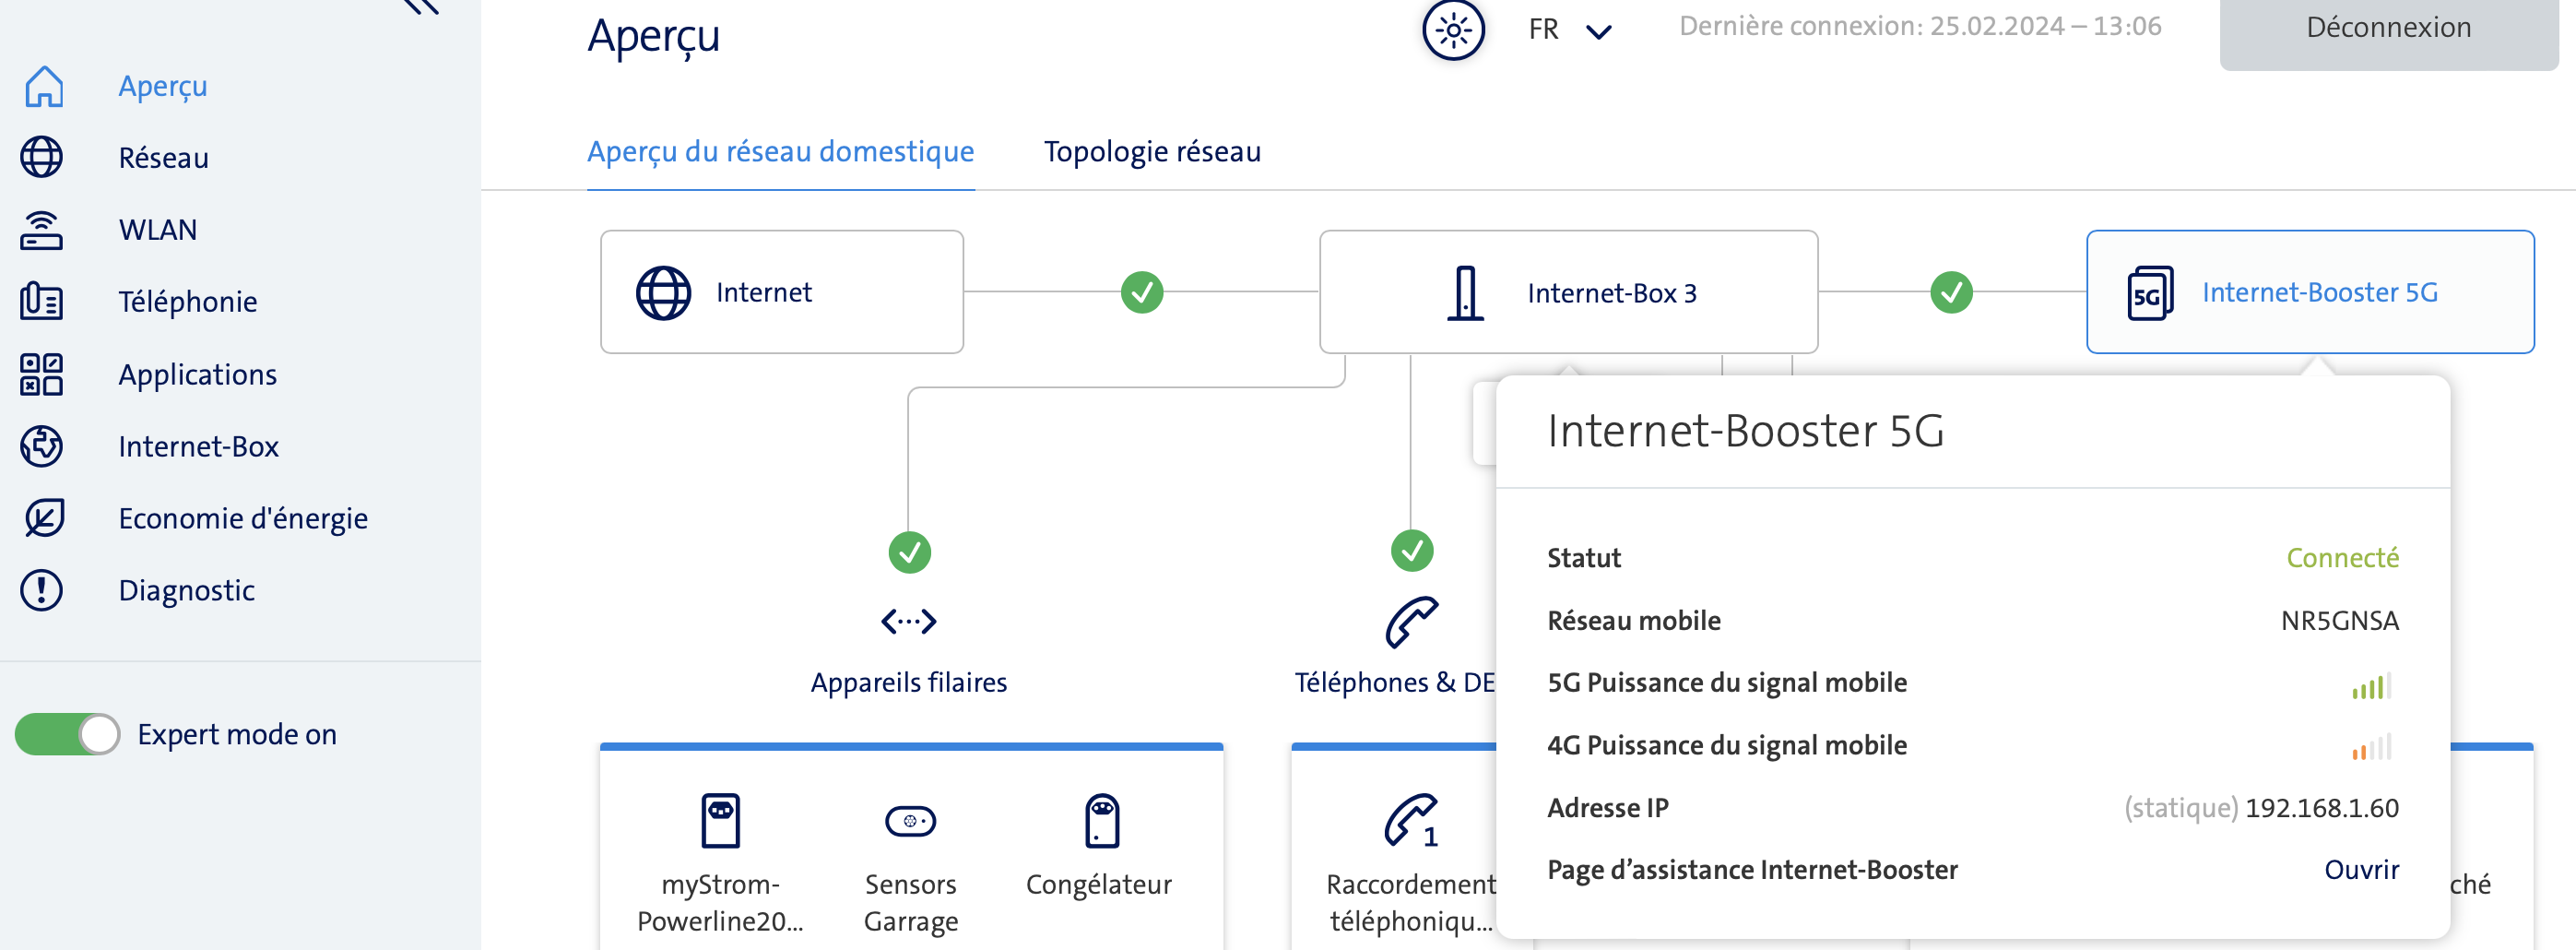Viewport: 2576px width, 950px height.
Task: Click the Economie d'énergie leaf icon
Action: [42, 518]
